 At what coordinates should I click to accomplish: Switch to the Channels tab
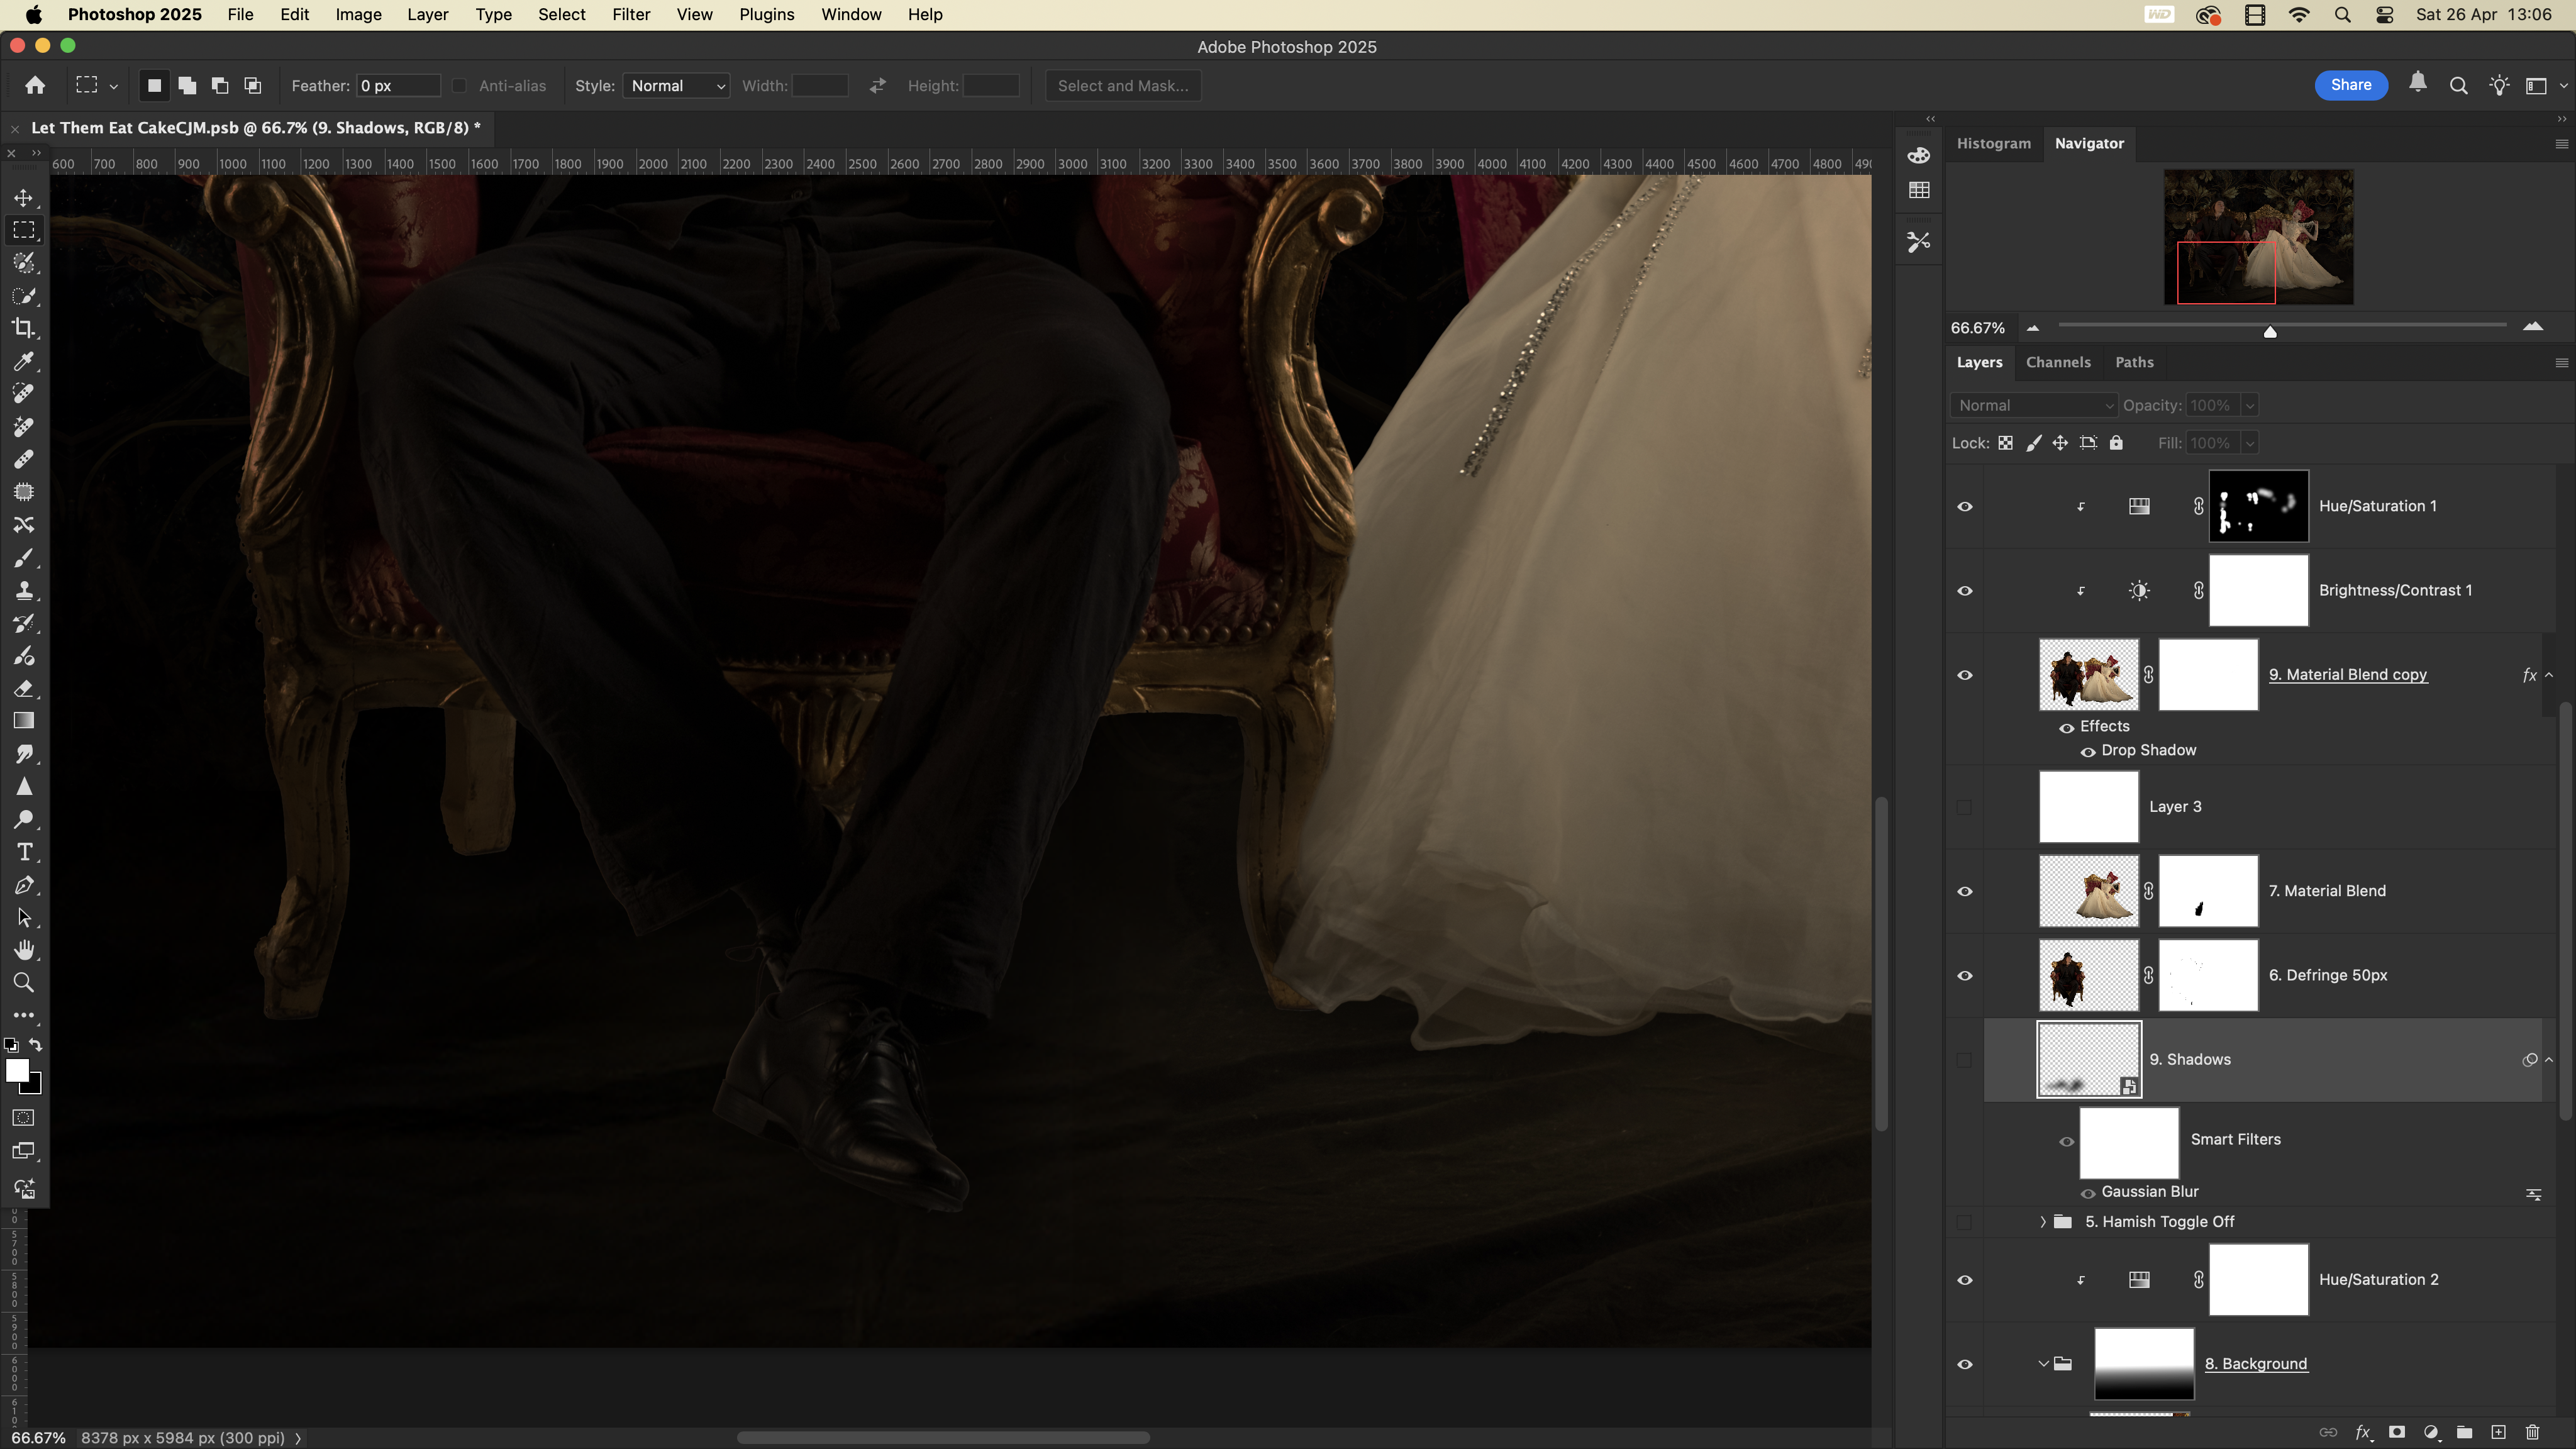(2058, 362)
